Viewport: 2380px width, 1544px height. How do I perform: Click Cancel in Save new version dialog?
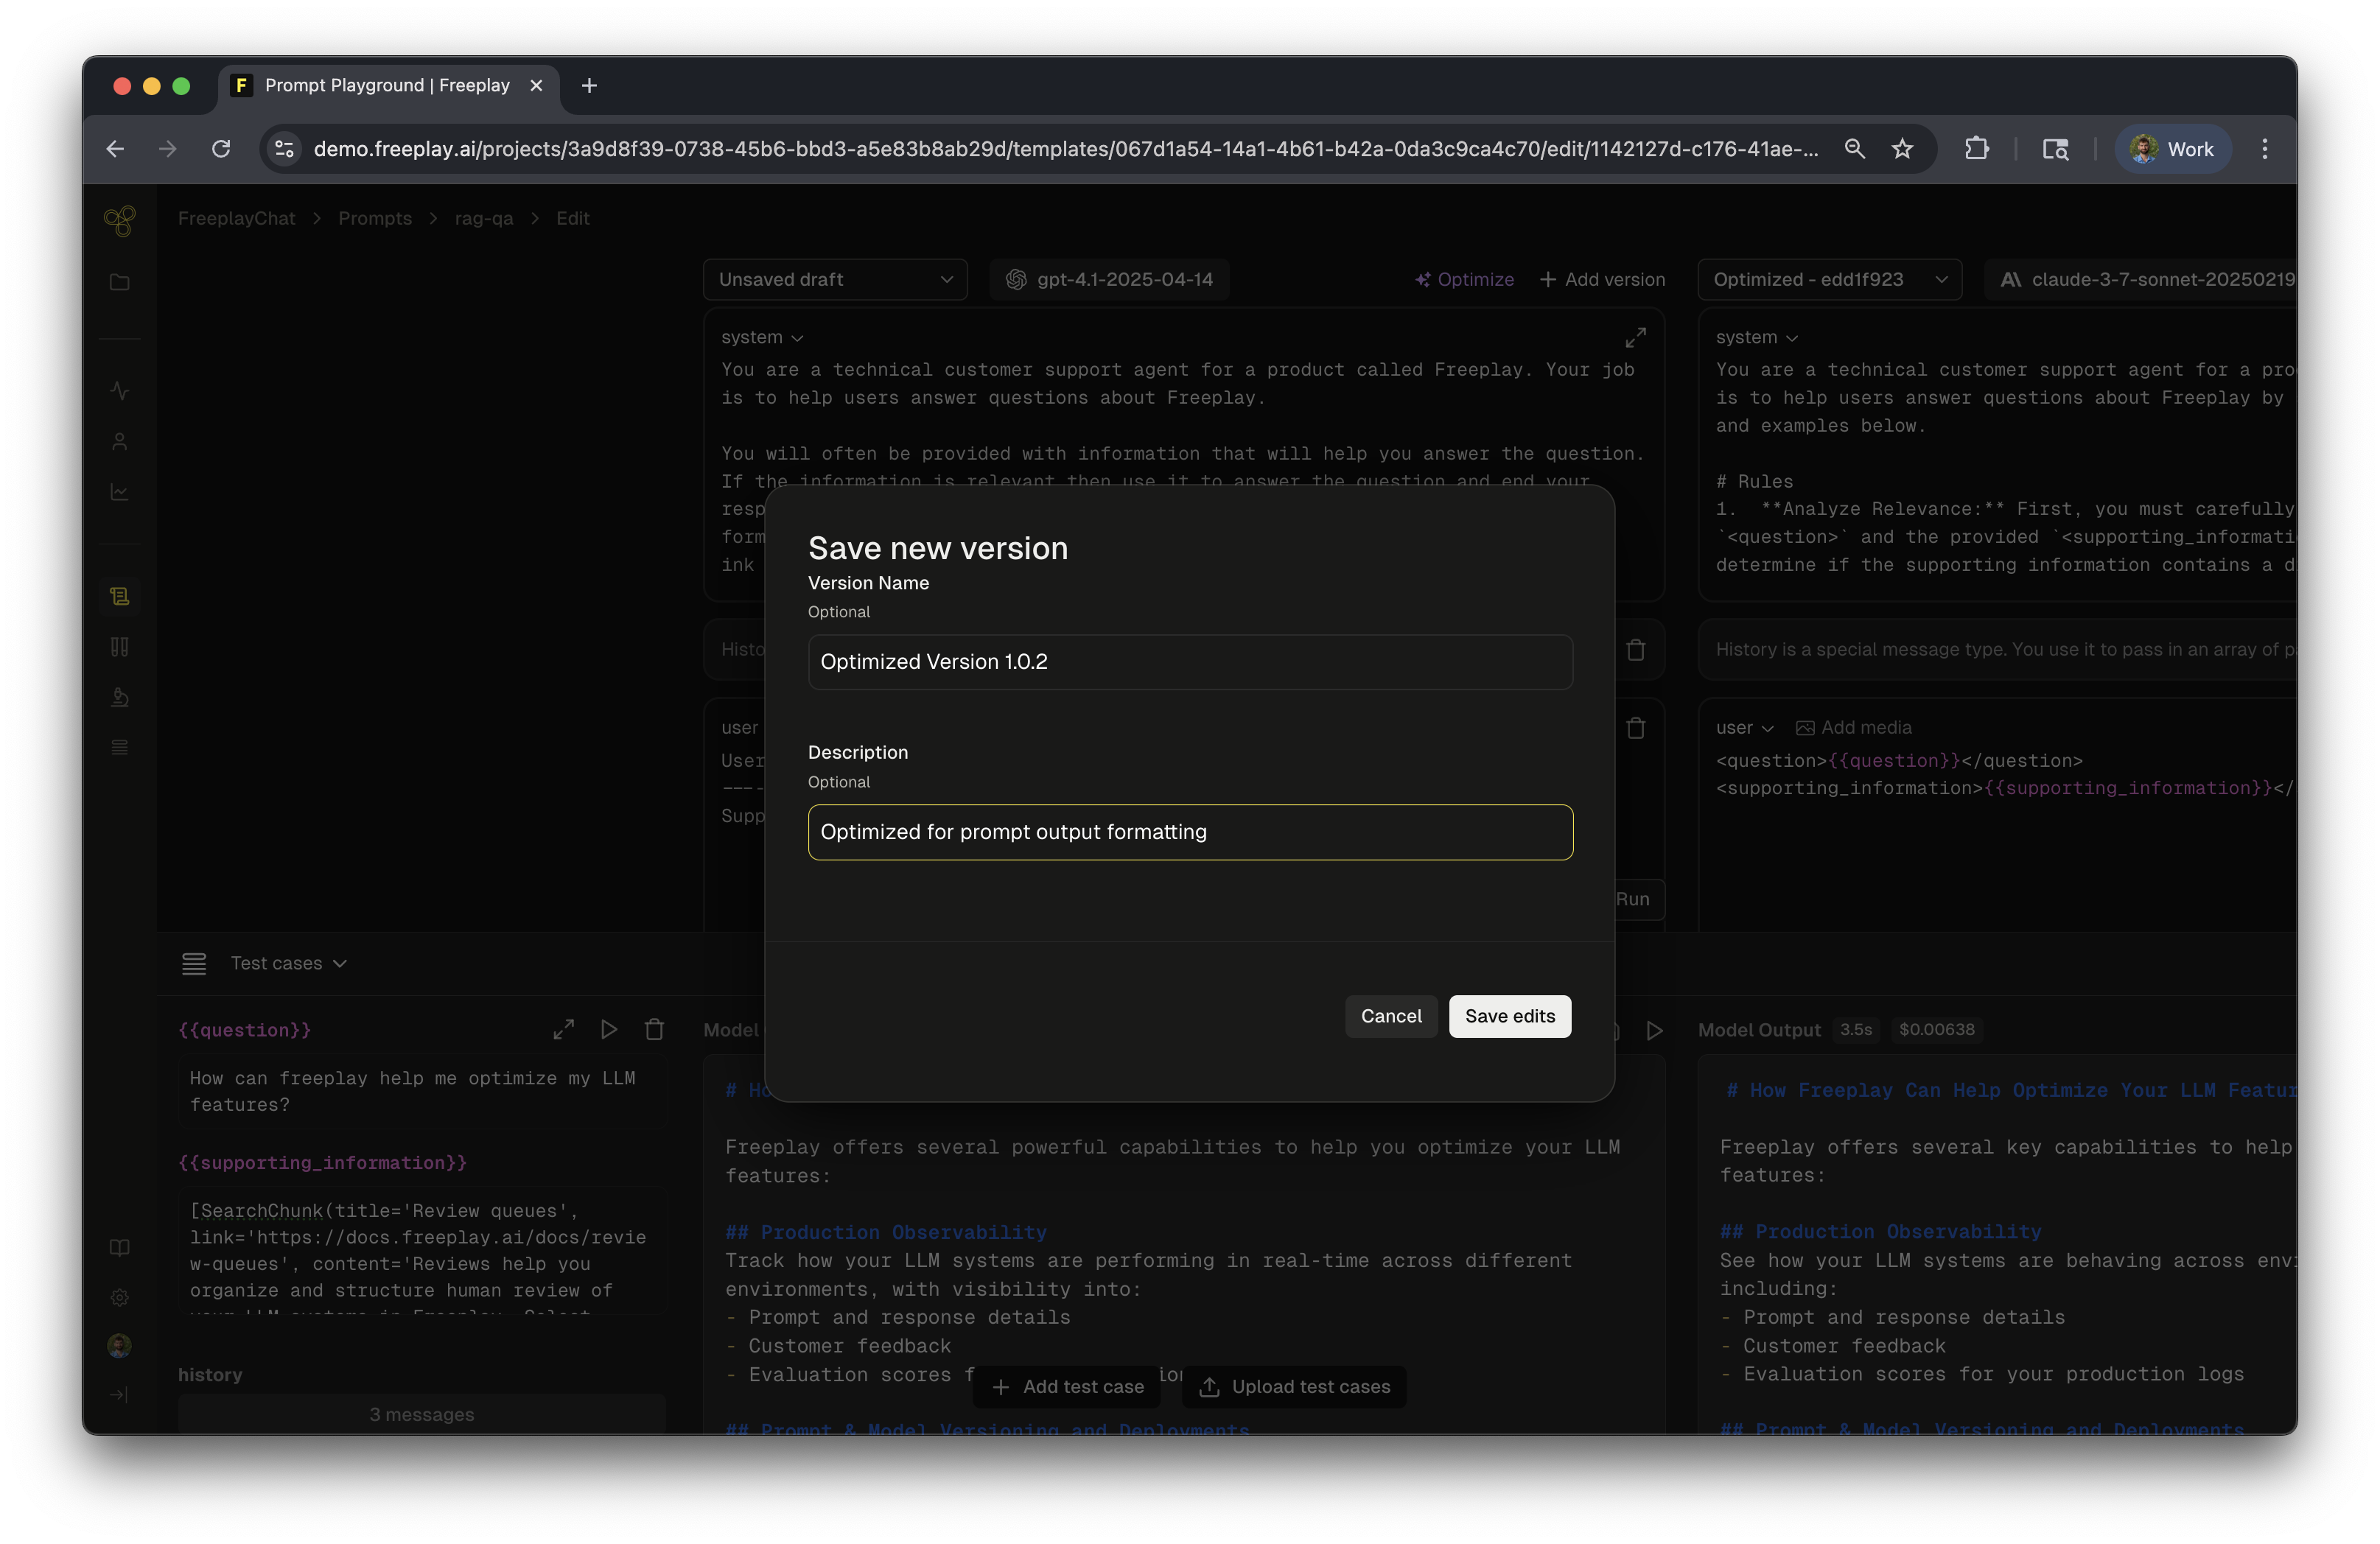tap(1391, 1017)
